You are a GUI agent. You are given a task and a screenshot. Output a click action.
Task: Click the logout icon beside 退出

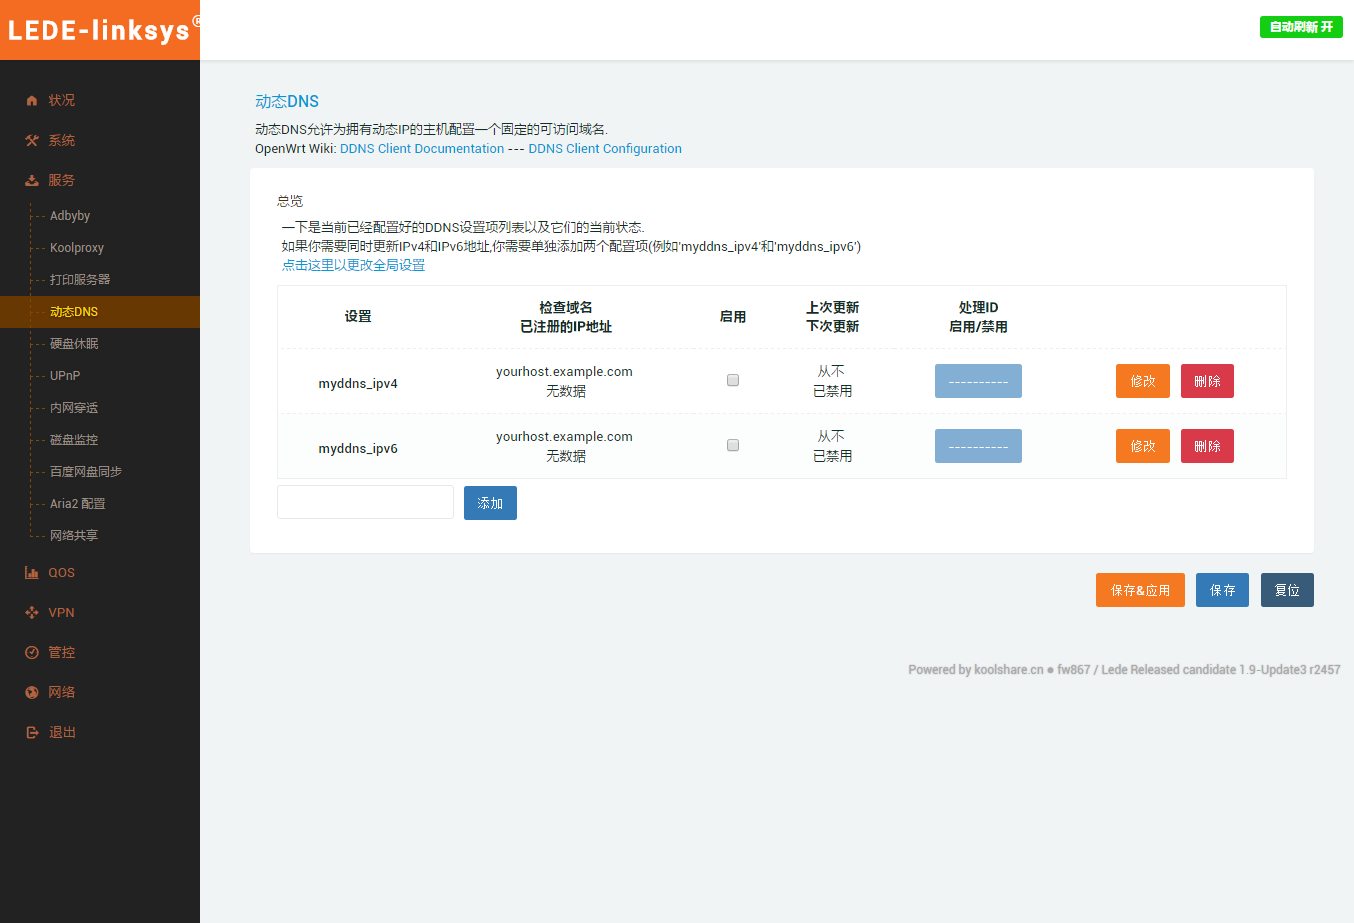[32, 733]
